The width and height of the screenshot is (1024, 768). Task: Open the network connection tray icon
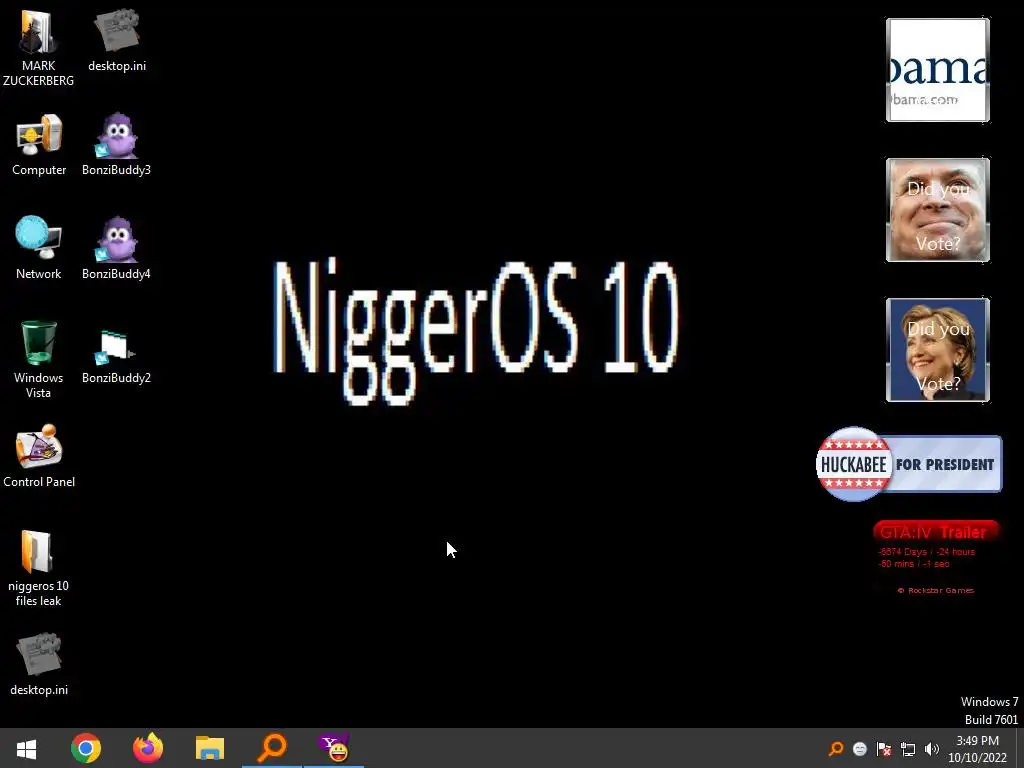(x=908, y=749)
